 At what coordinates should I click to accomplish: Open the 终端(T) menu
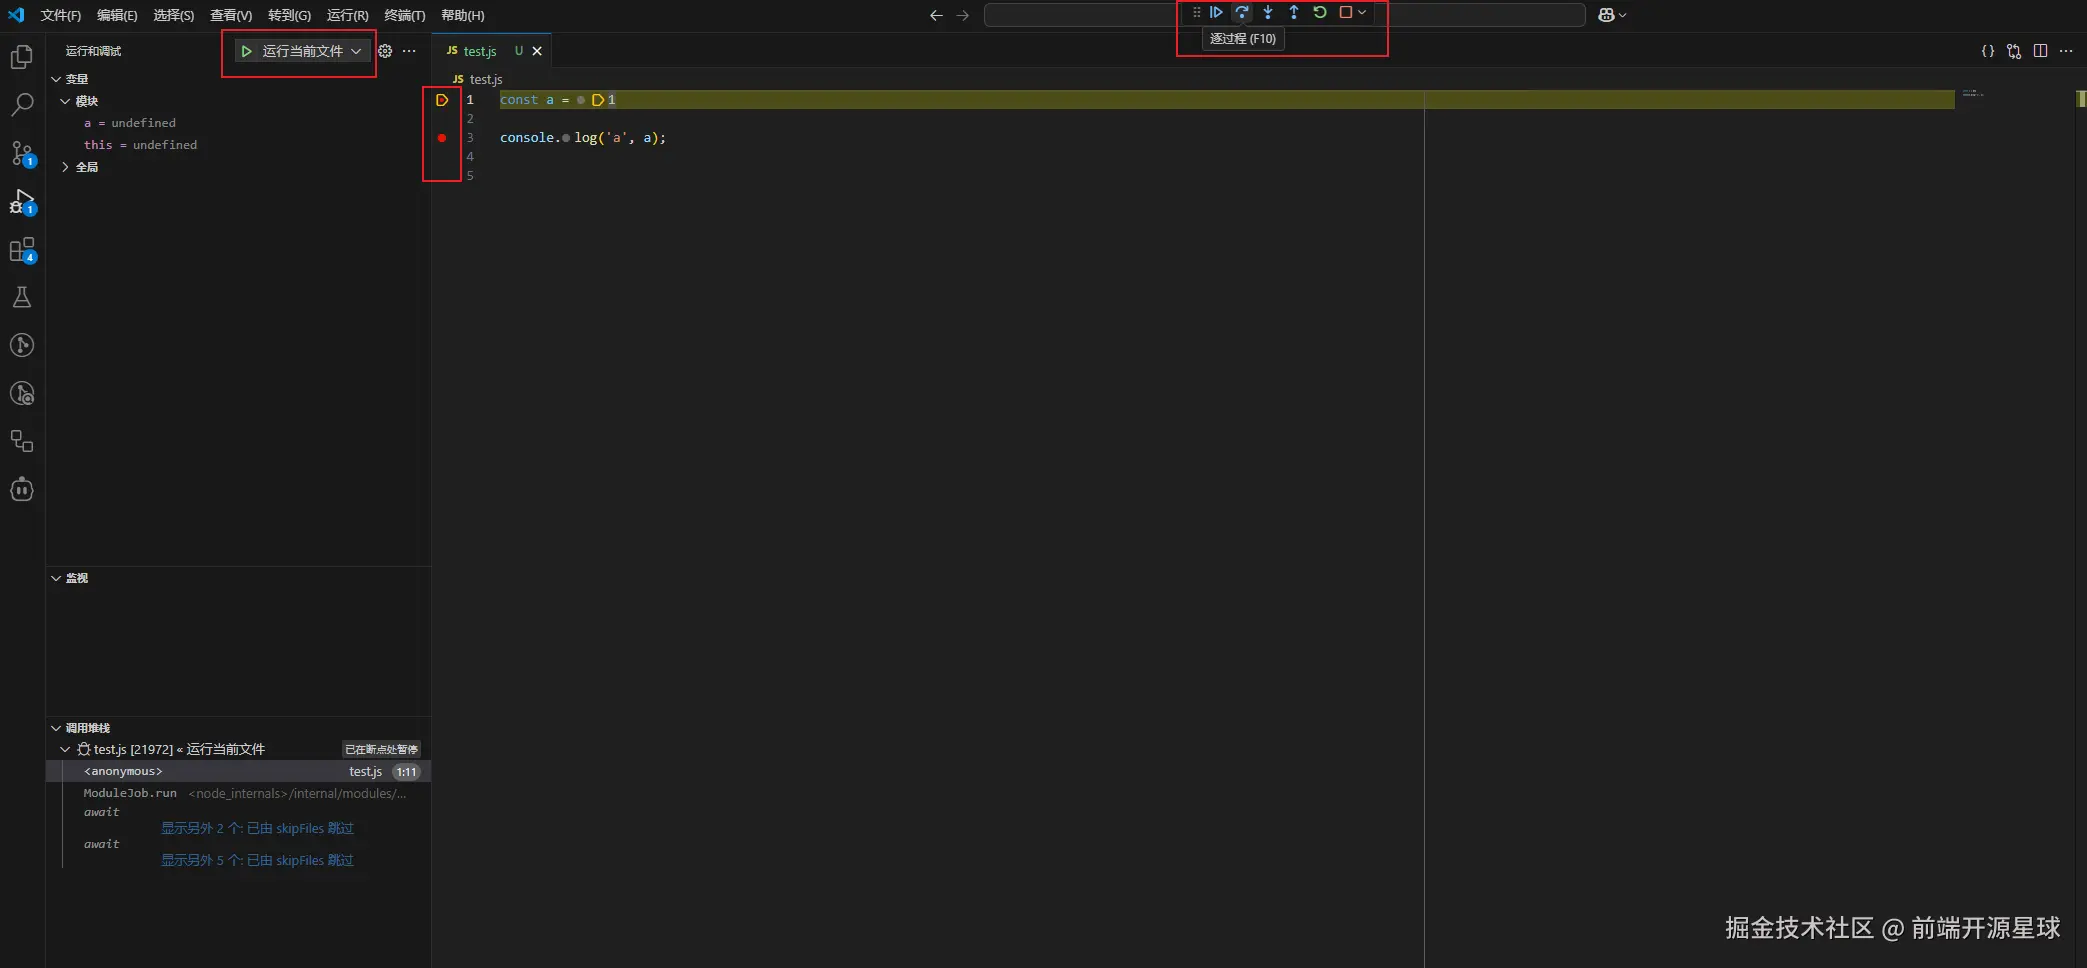coord(404,15)
